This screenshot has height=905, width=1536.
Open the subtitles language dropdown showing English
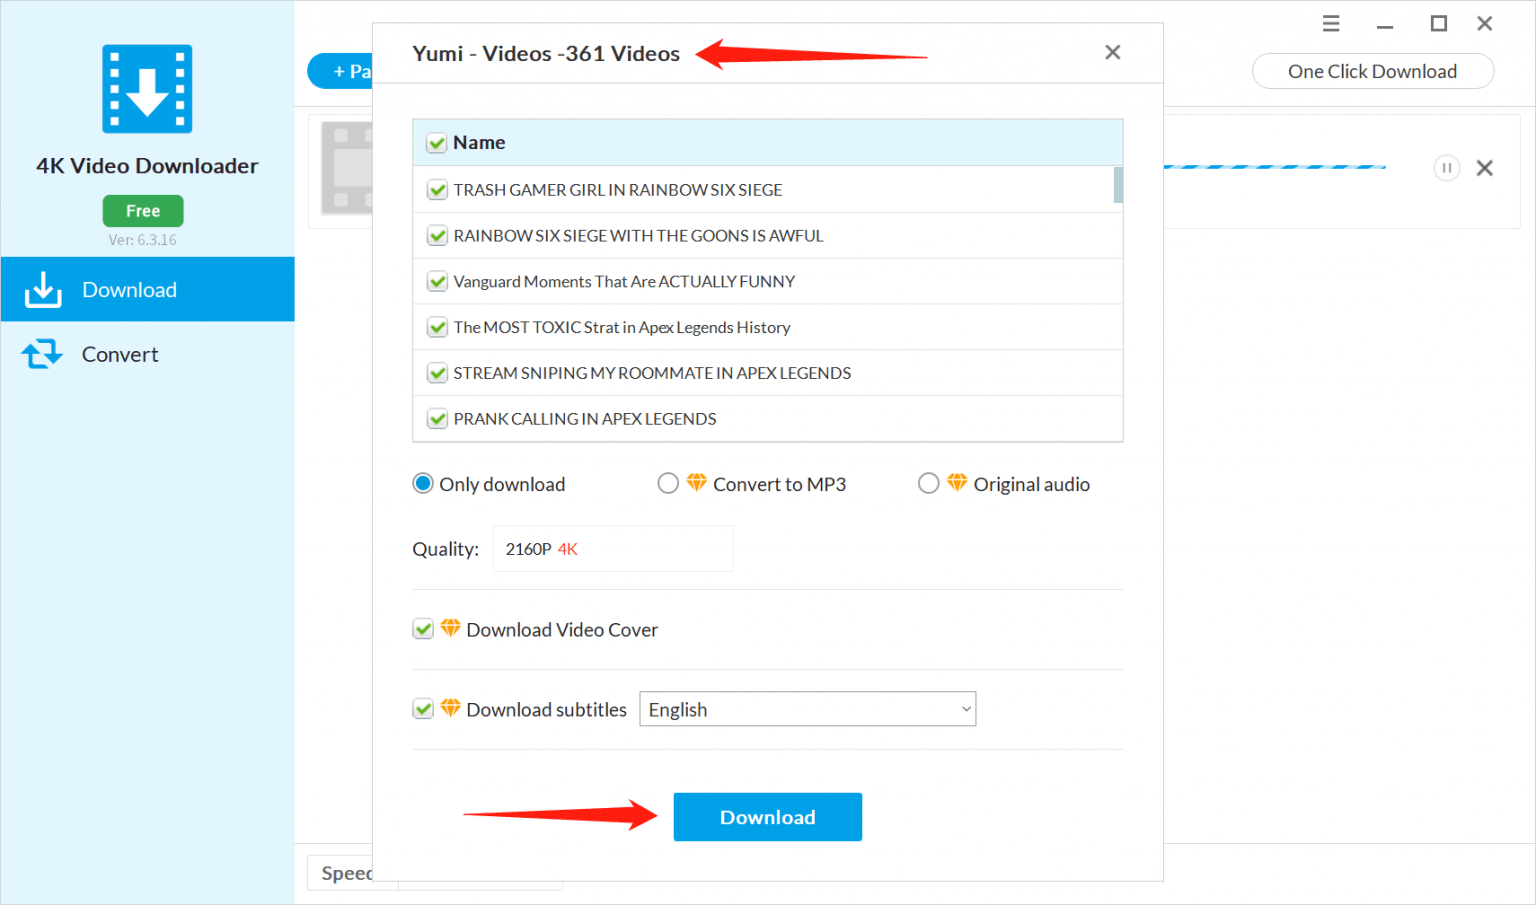pos(806,708)
